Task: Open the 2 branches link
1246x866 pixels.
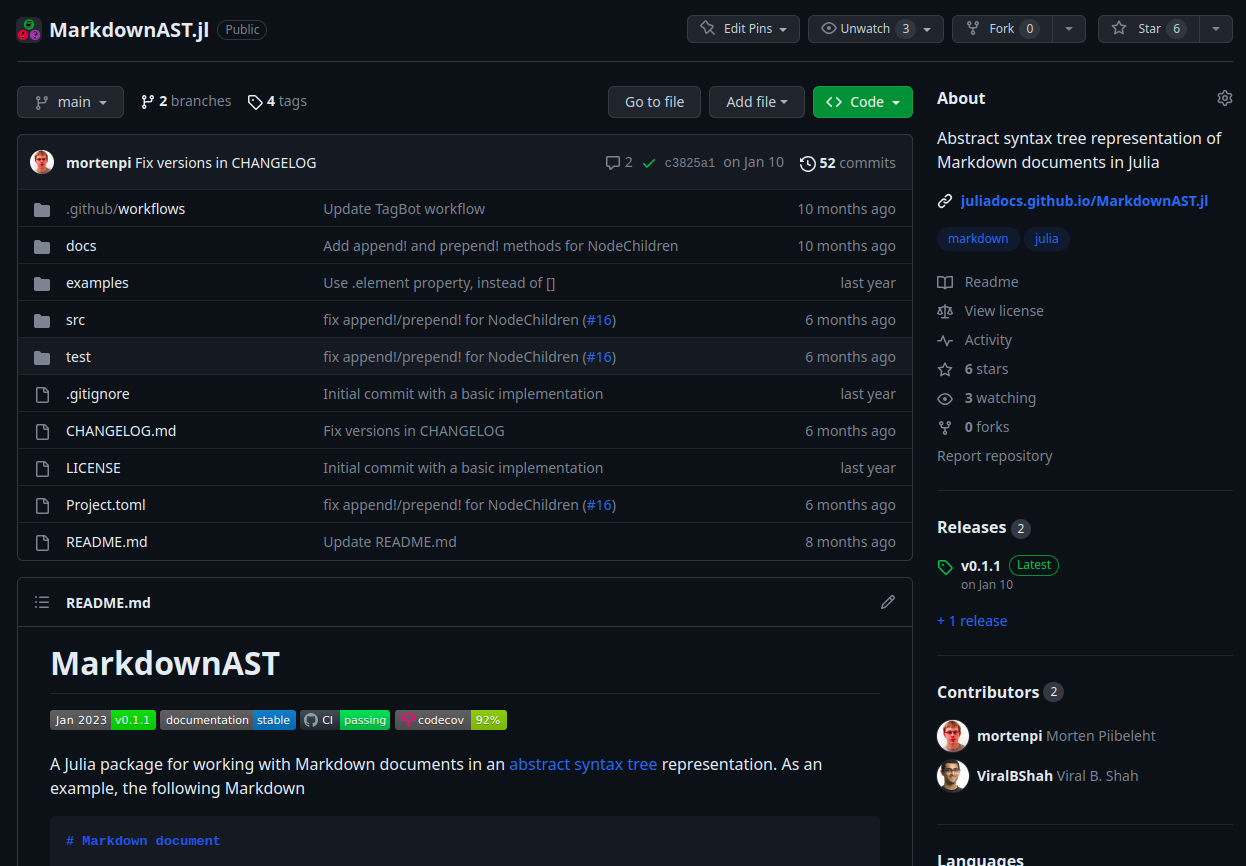Action: click(186, 101)
